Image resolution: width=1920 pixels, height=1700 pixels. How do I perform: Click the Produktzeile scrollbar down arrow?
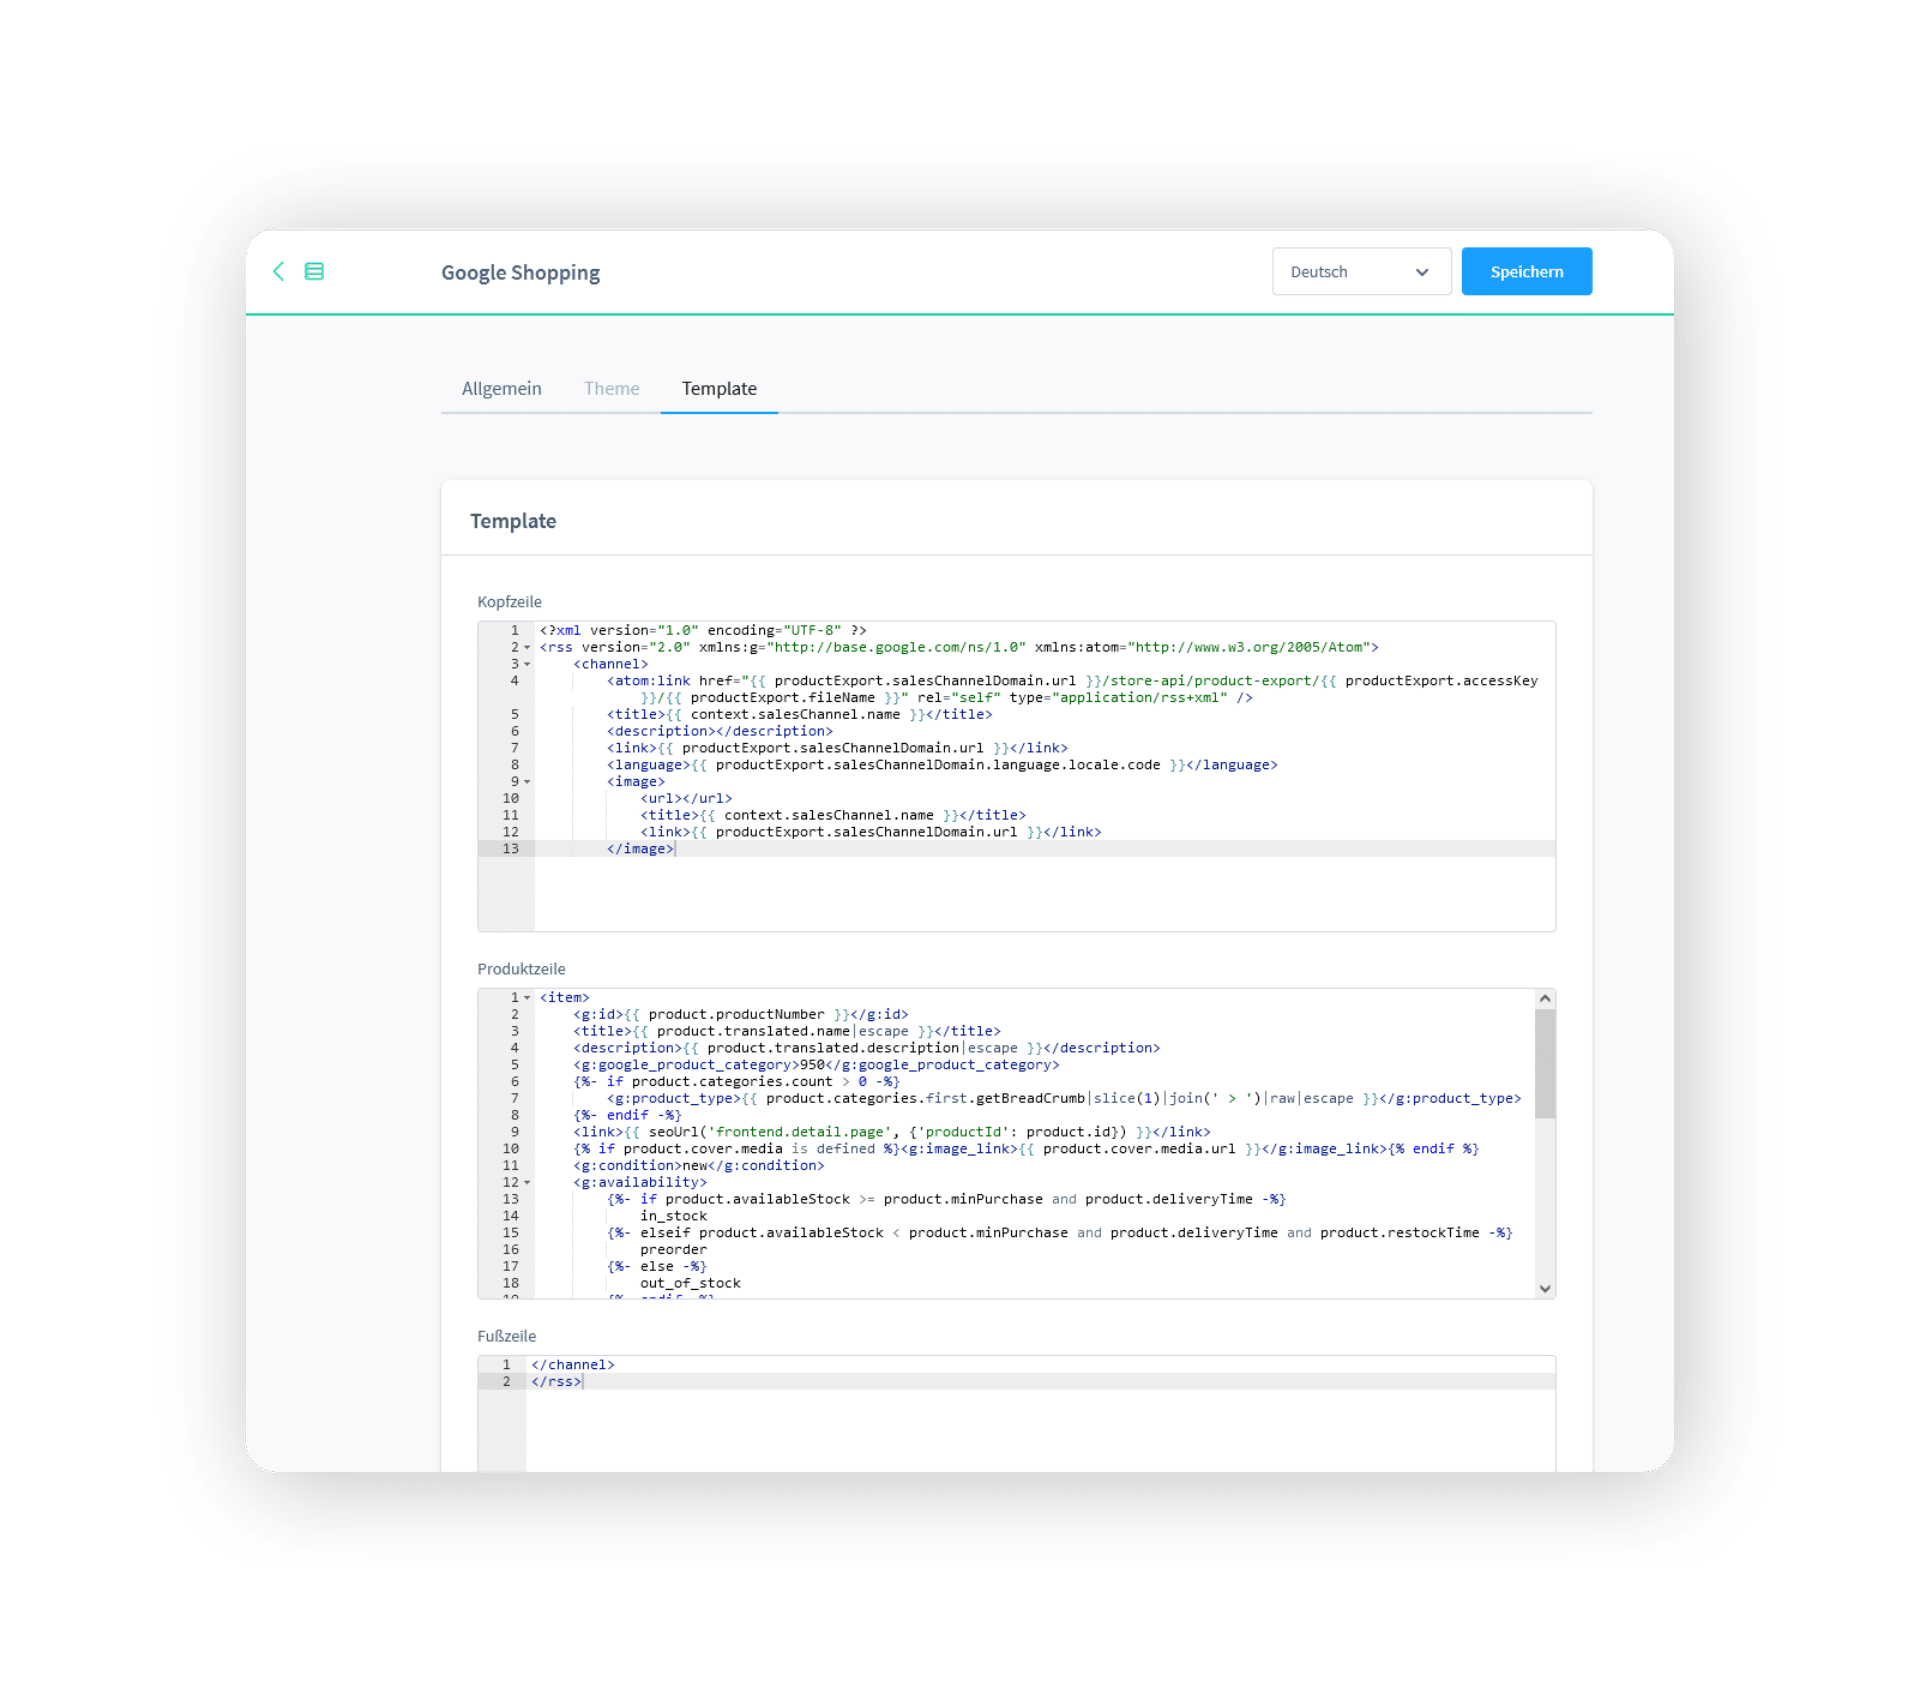coord(1545,1288)
